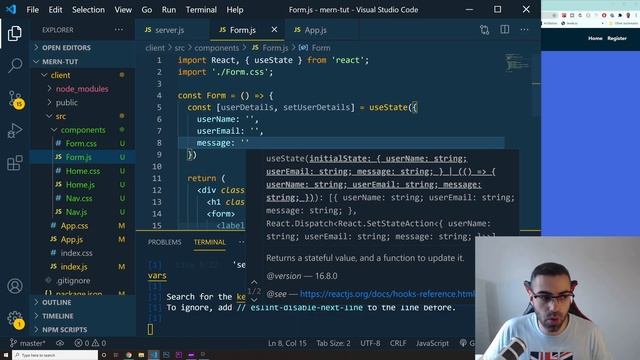The width and height of the screenshot is (640, 360).
Task: Switch to the server.js tab
Action: [x=169, y=30]
